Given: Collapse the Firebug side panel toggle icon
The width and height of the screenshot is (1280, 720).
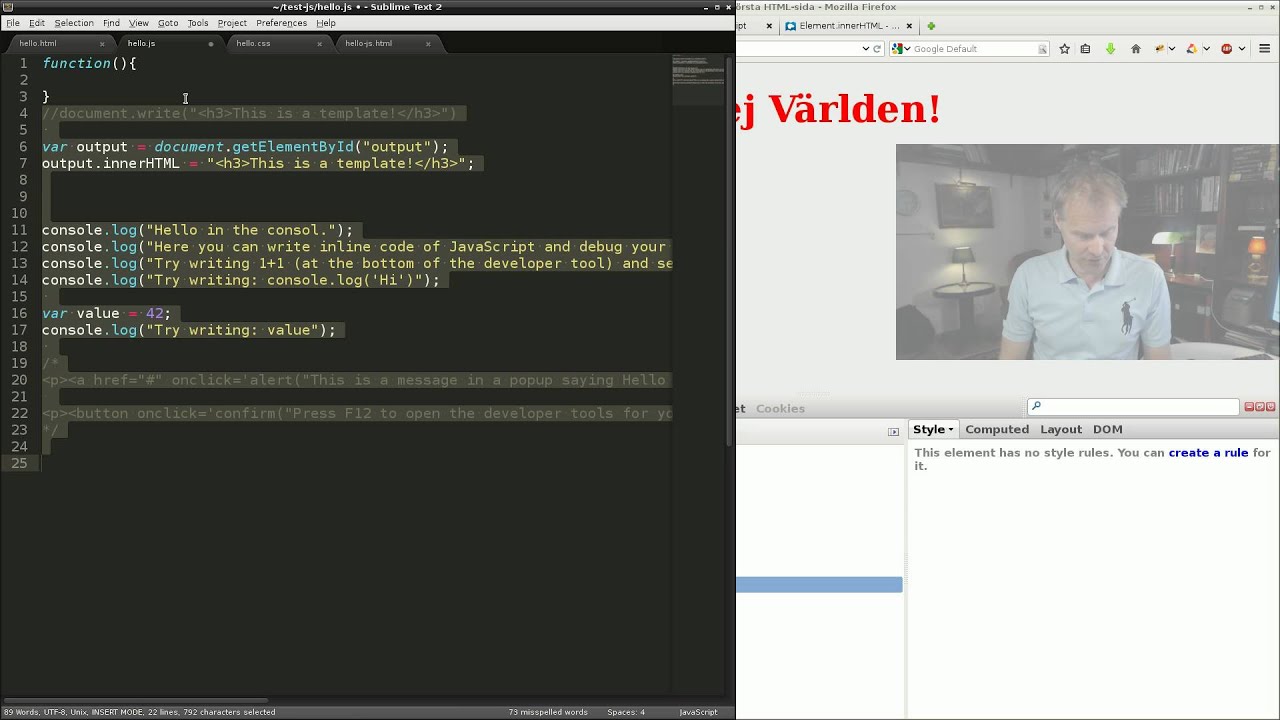Looking at the screenshot, I should 893,431.
